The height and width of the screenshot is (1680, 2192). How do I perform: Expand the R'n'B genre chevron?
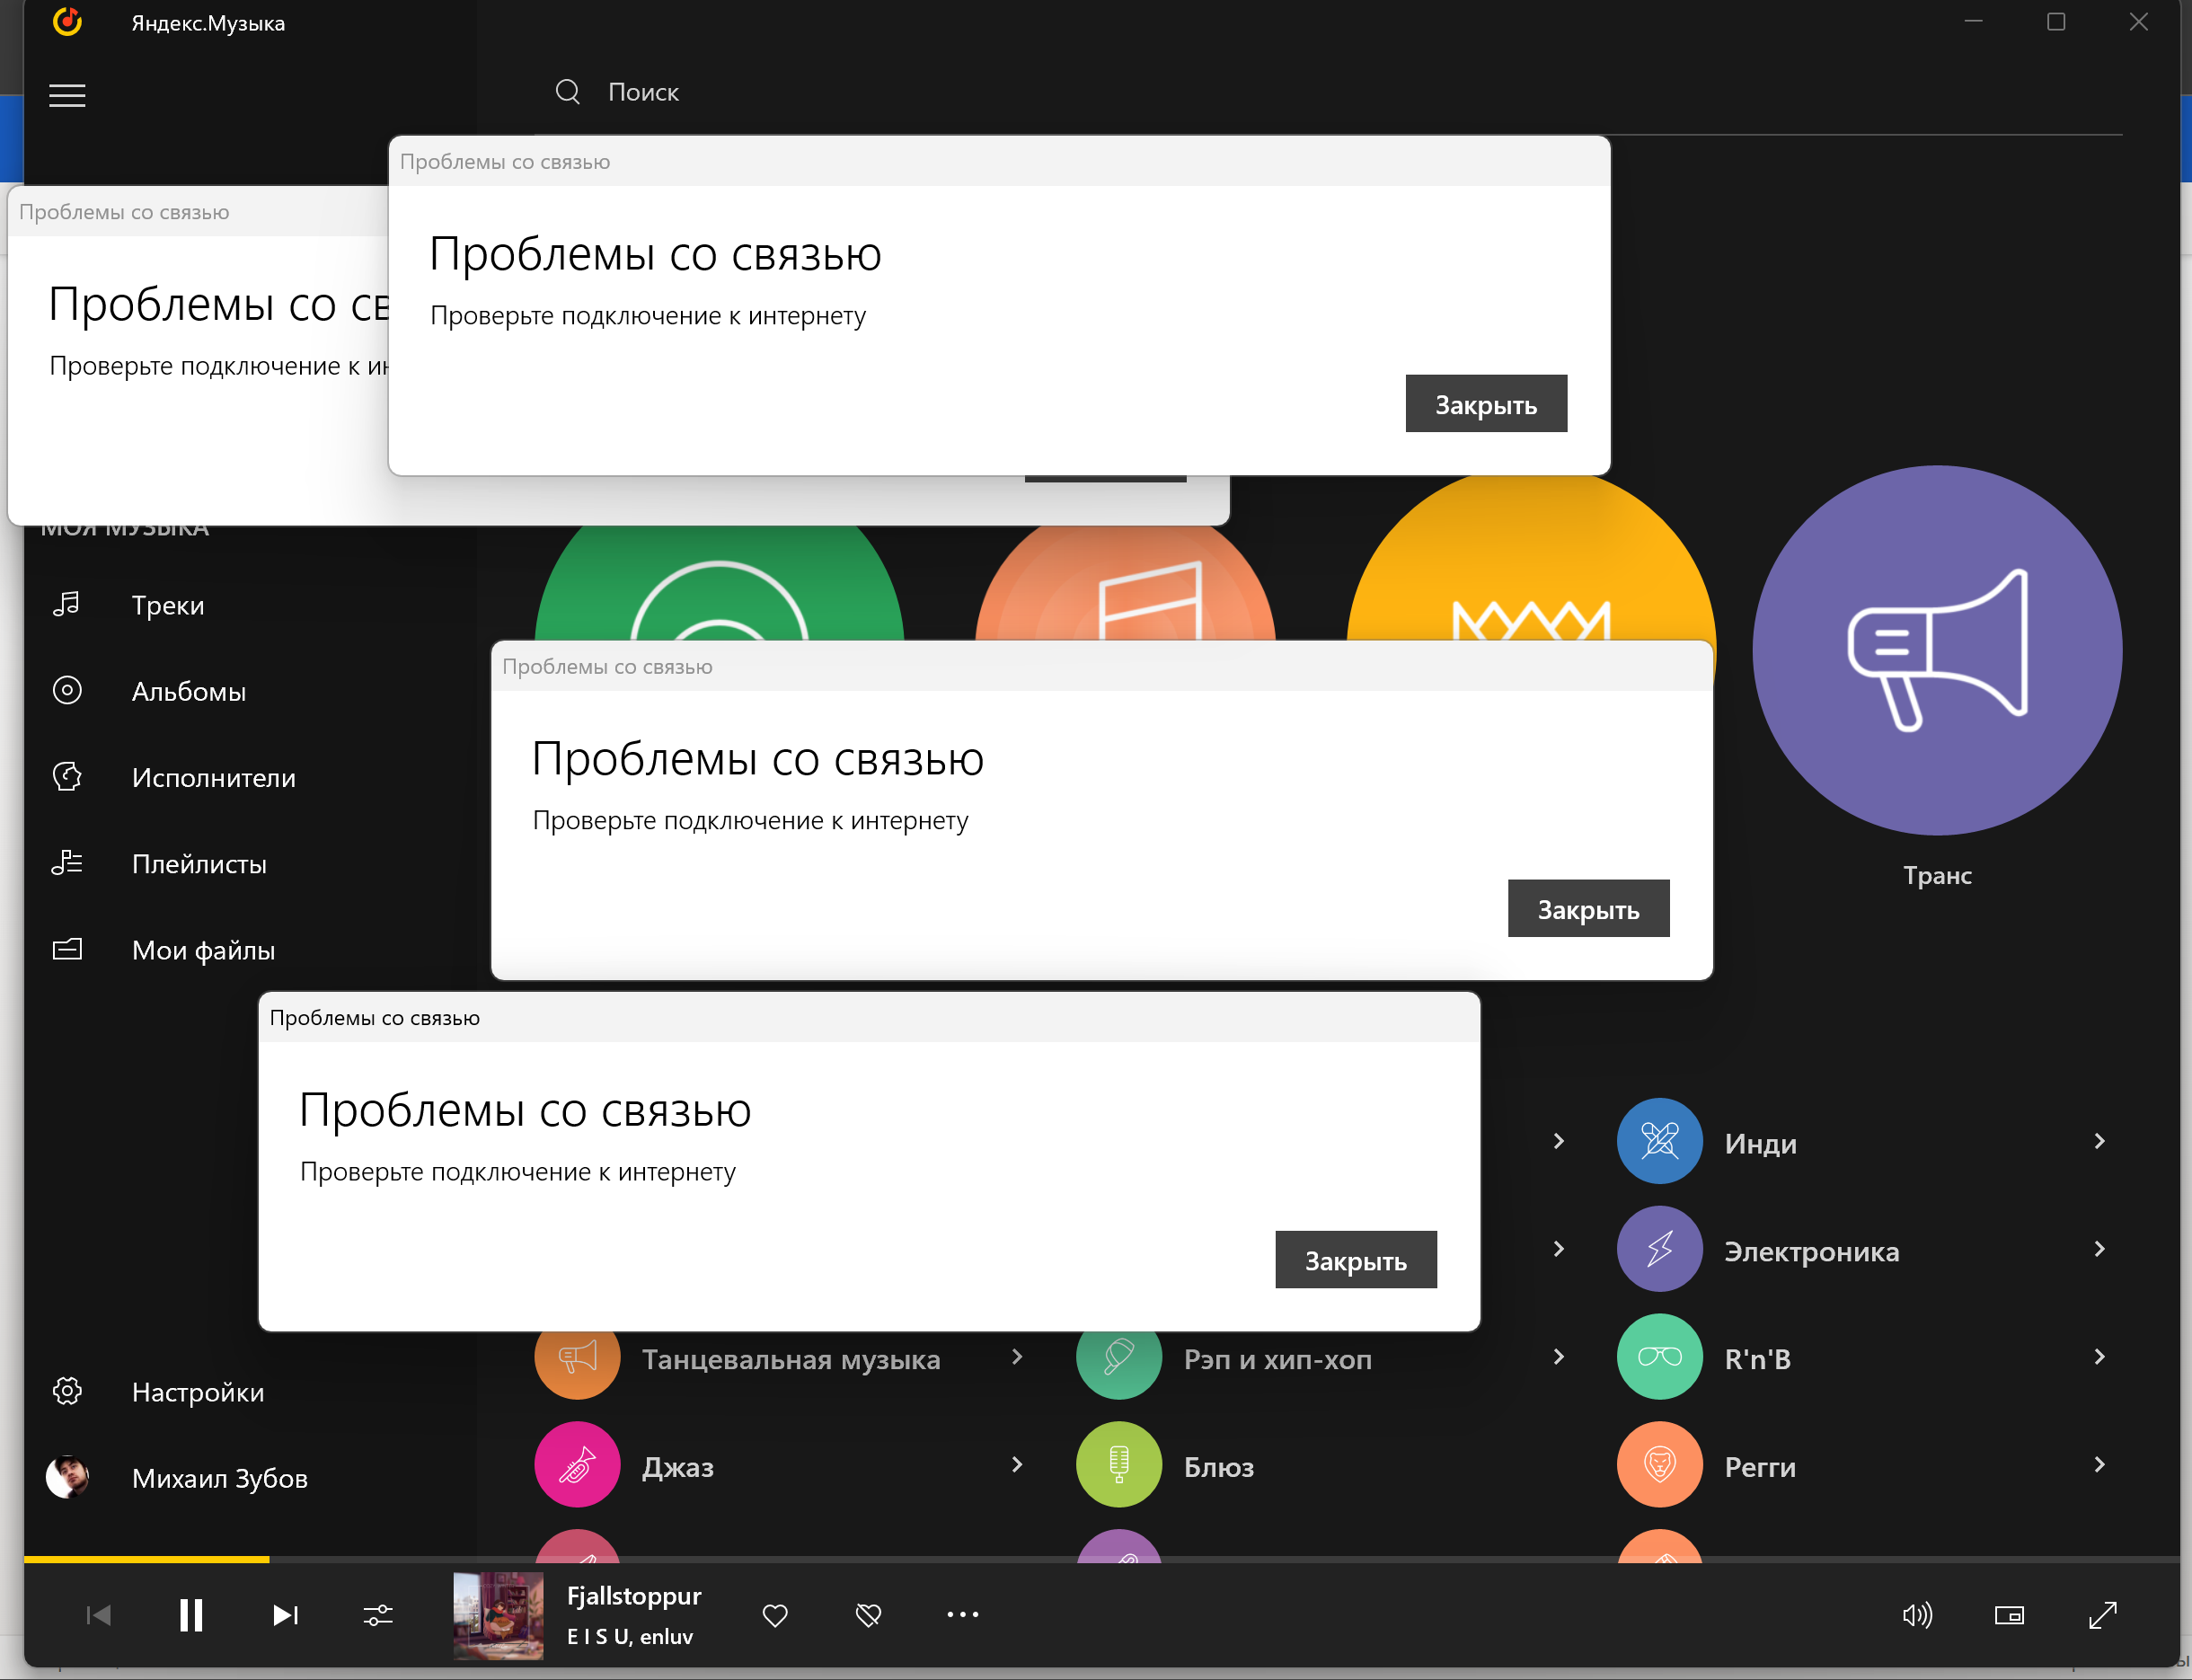[2099, 1357]
